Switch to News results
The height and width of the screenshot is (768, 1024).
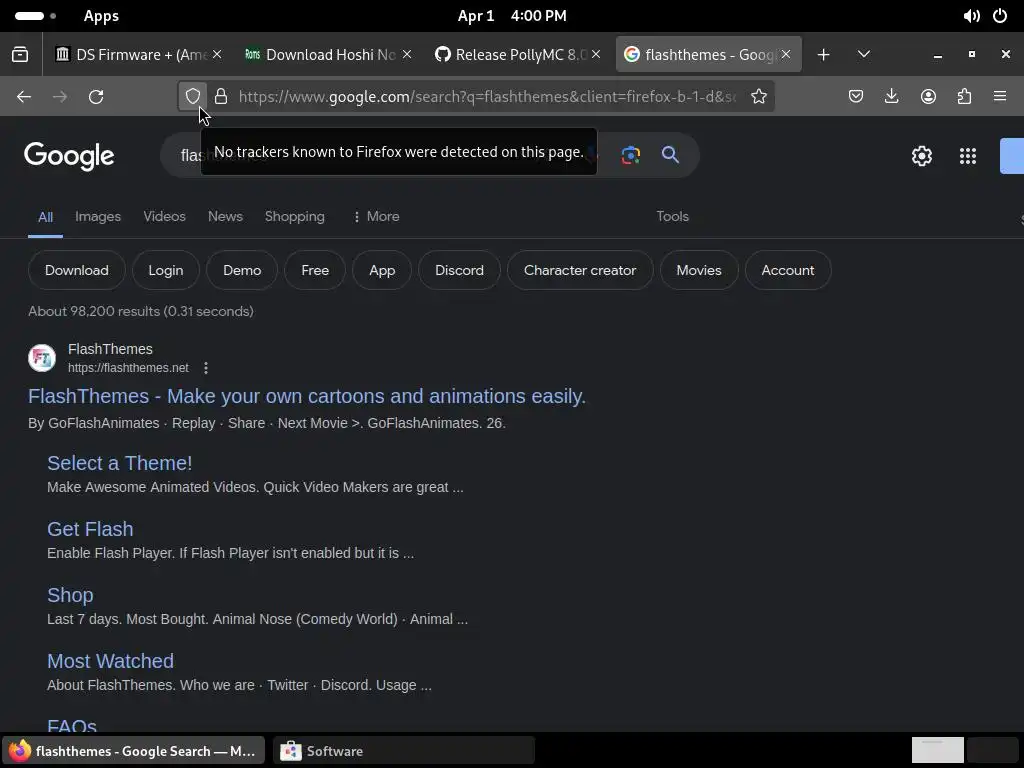225,216
